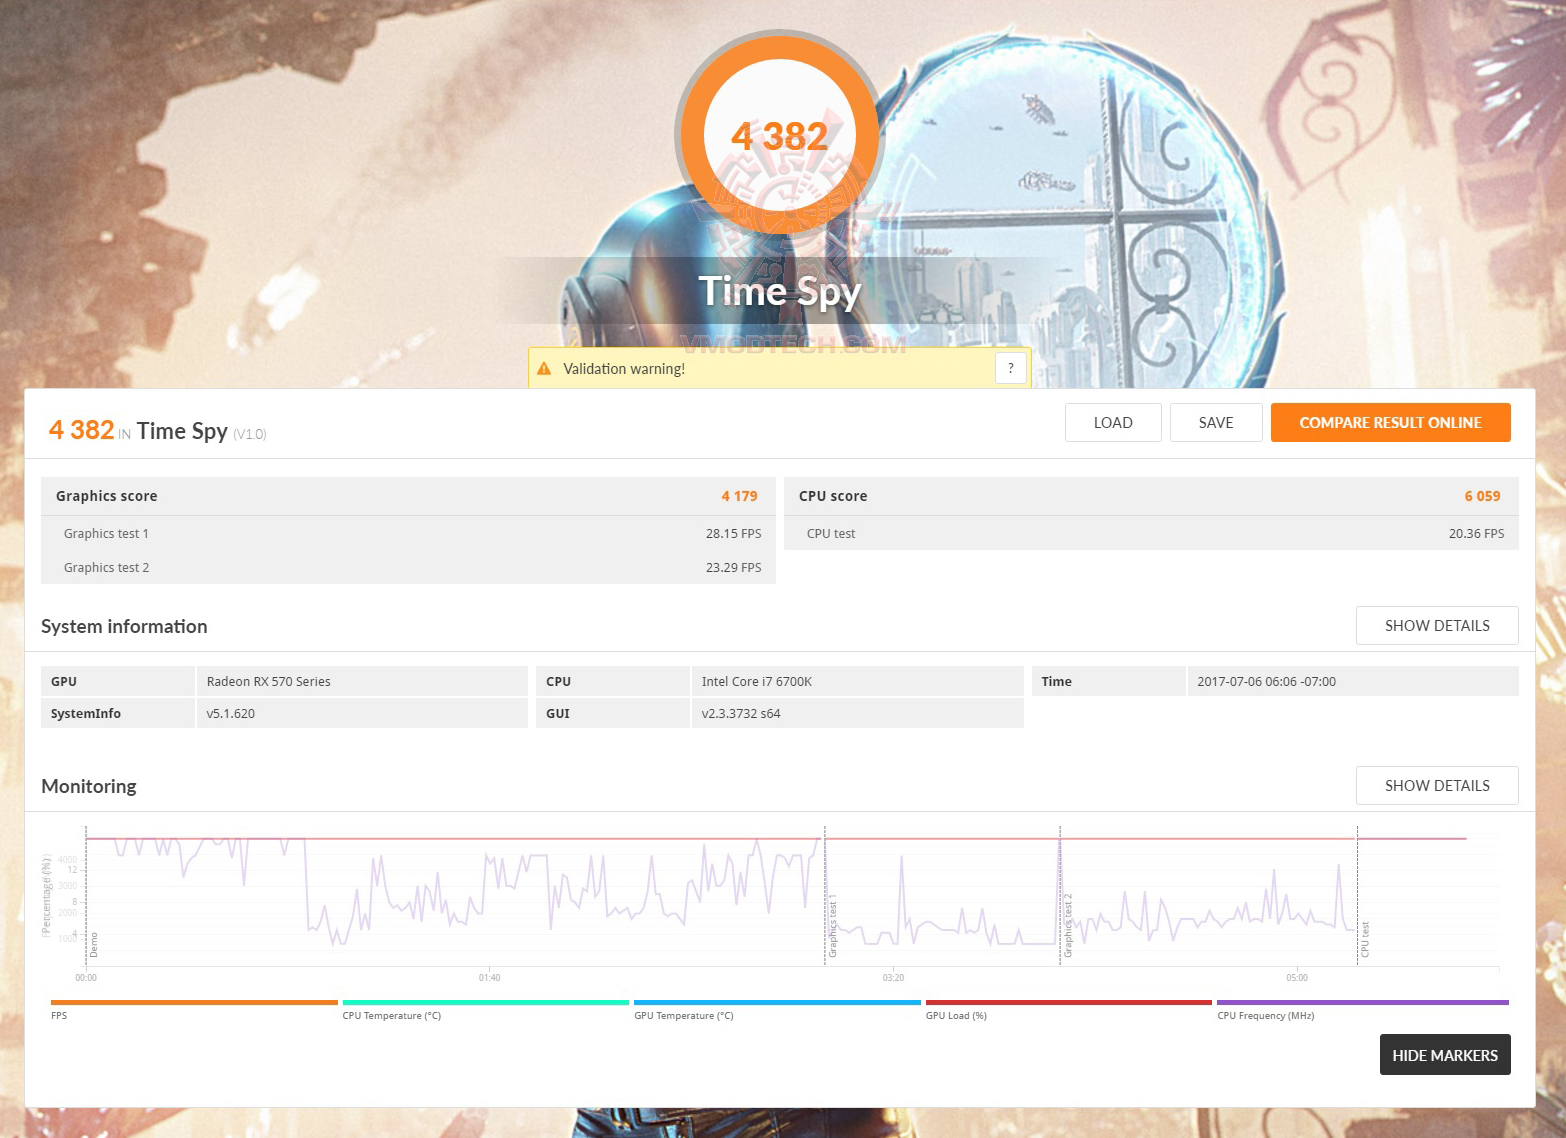Click the 28.15 FPS result value
The height and width of the screenshot is (1138, 1566).
tap(733, 533)
